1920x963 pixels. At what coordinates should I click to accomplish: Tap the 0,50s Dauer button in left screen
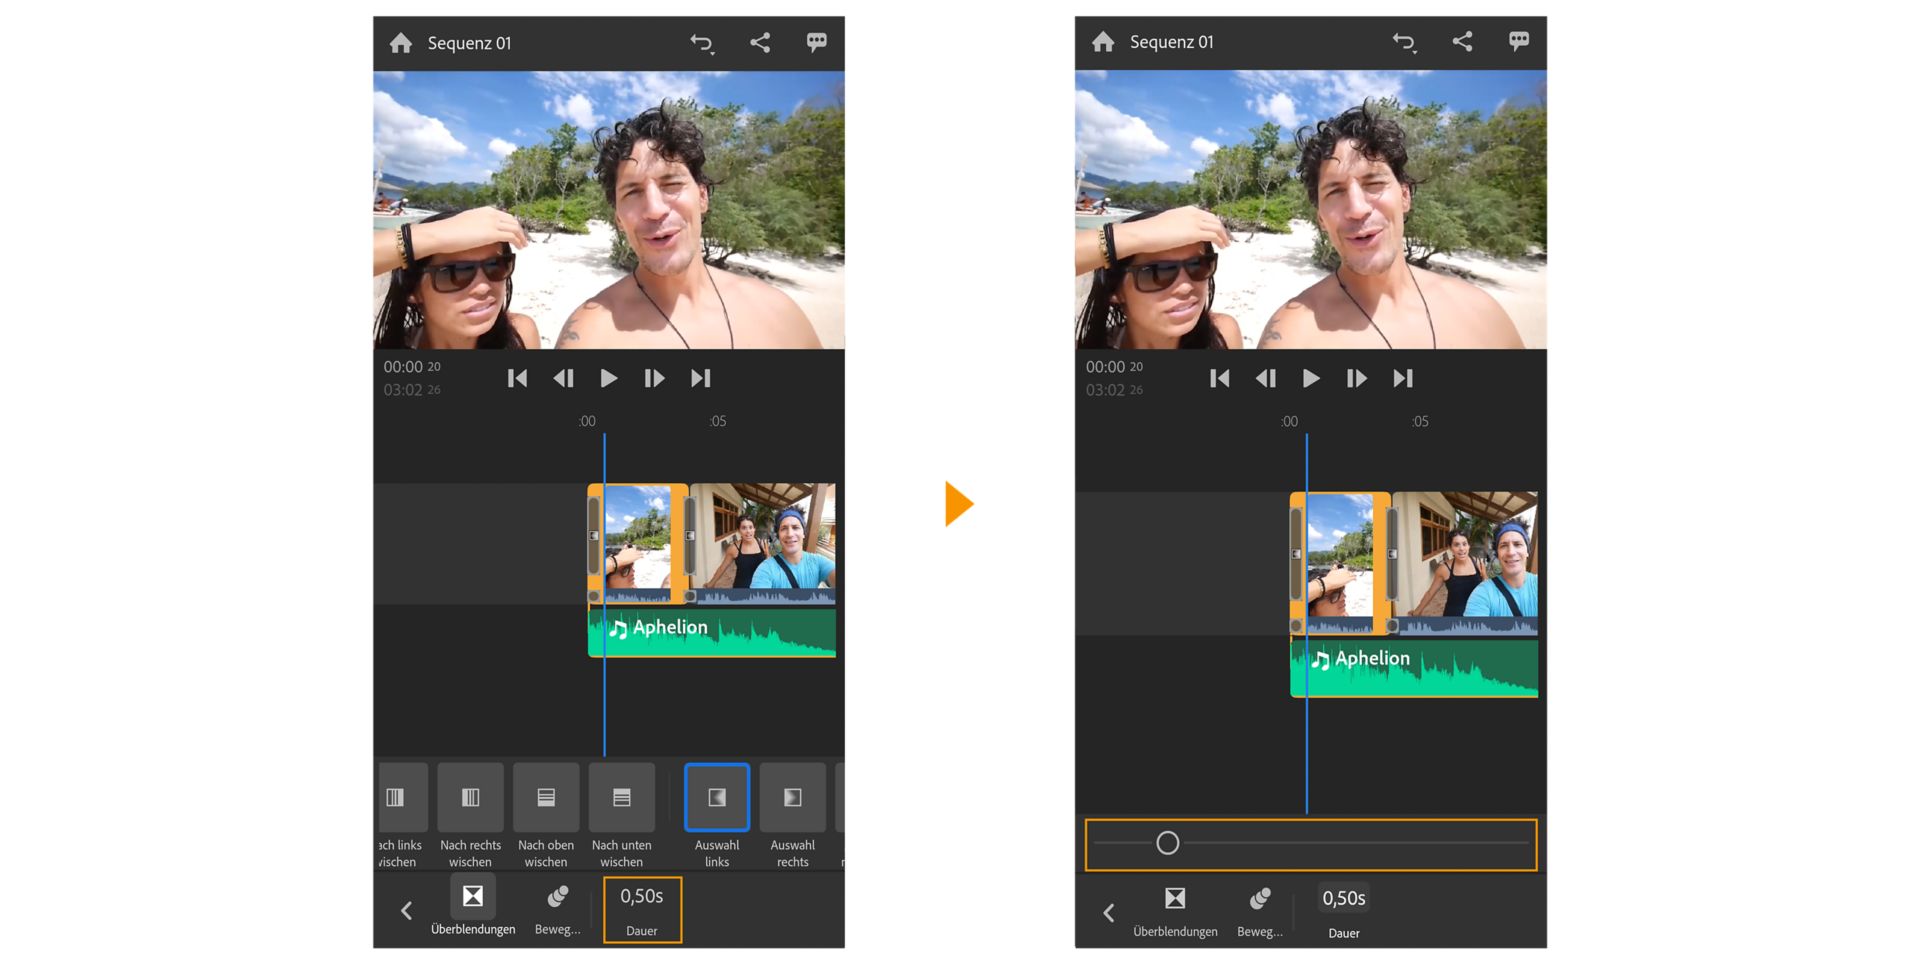[642, 909]
